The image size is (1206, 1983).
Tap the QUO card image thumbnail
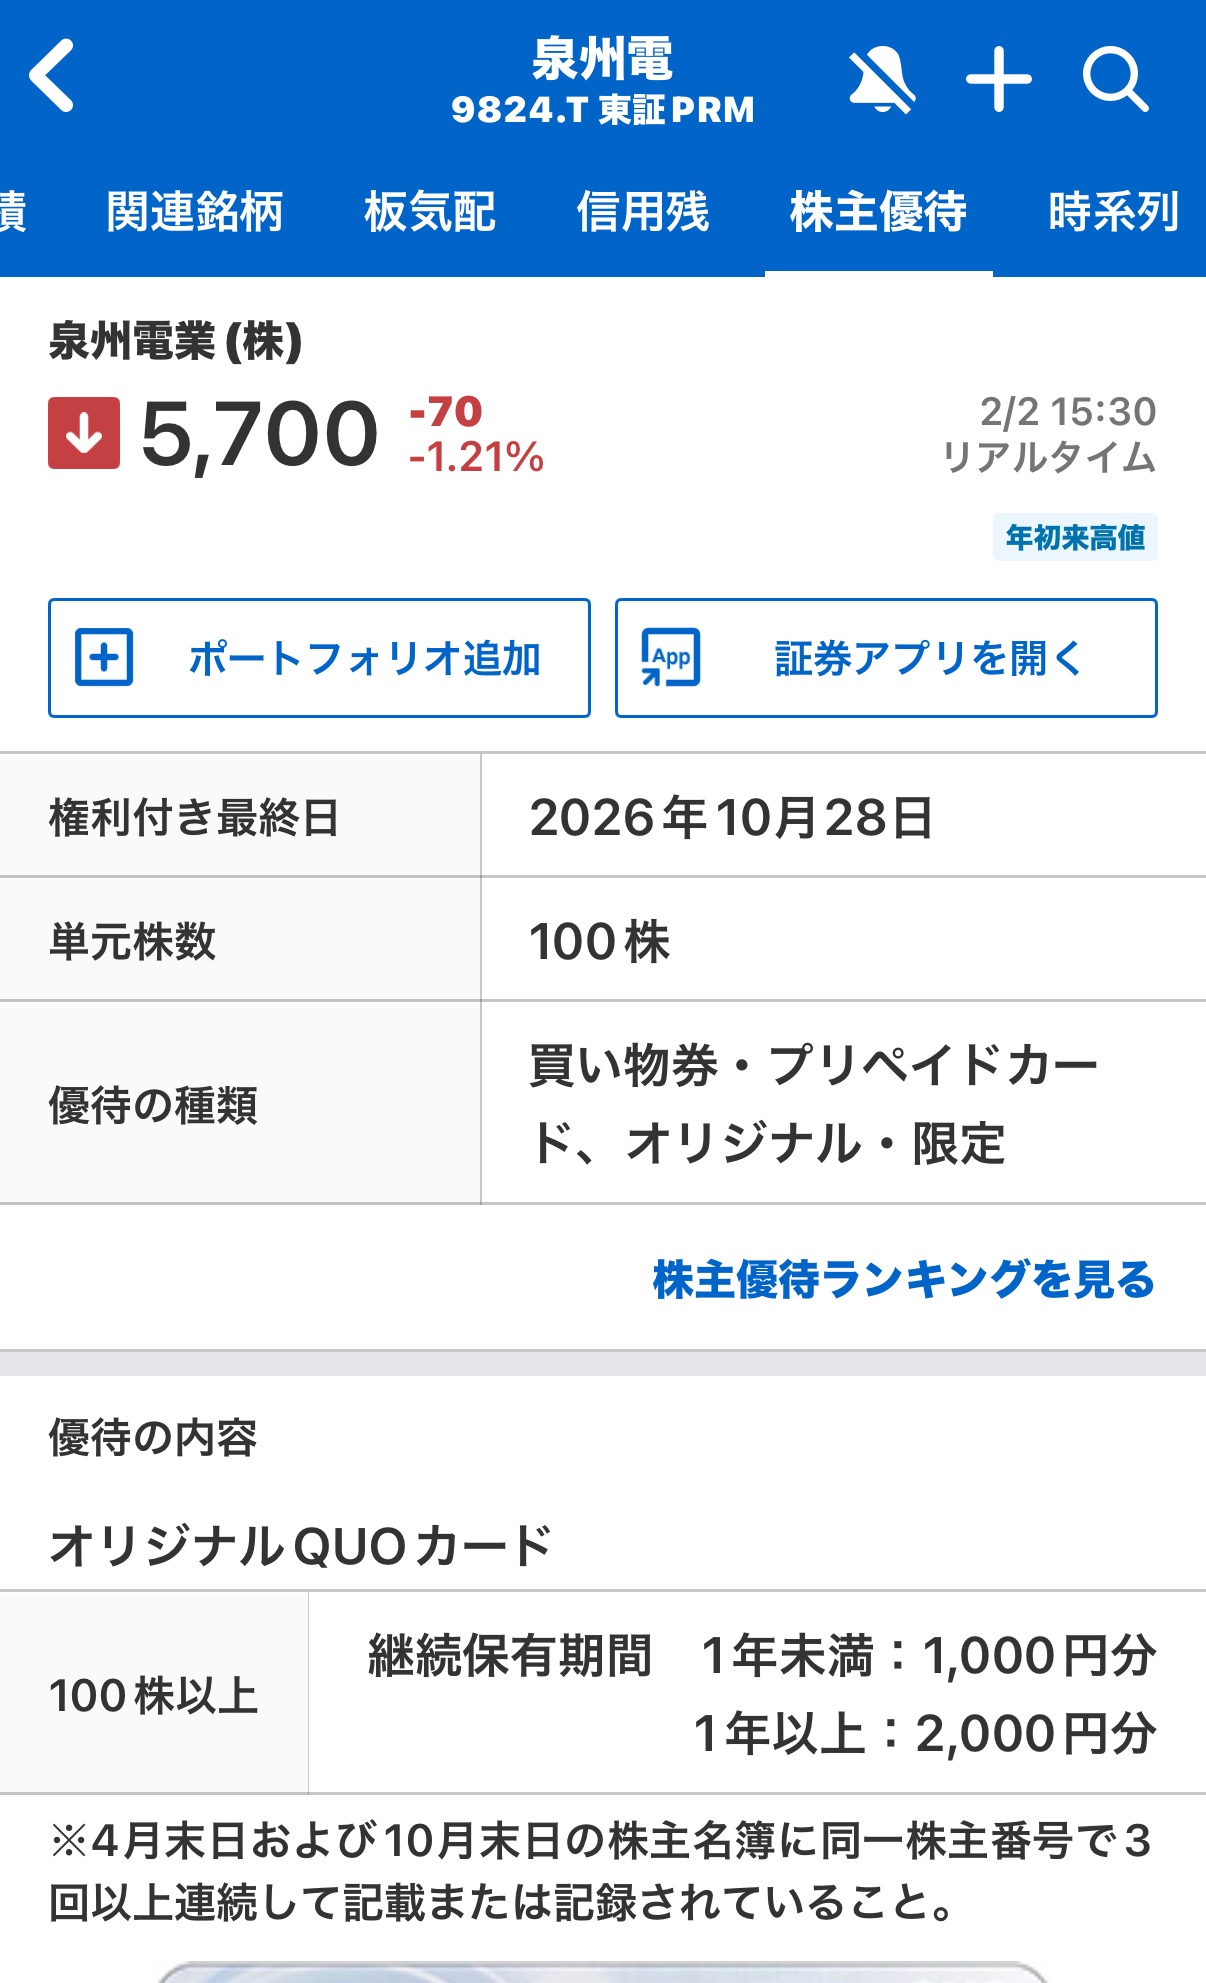coord(603,1972)
